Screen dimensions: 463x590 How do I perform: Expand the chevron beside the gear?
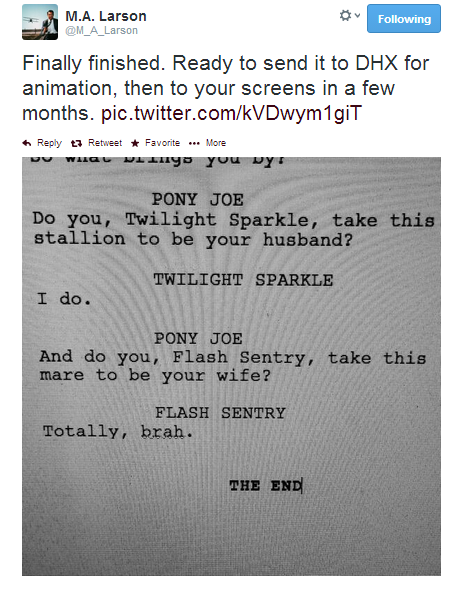[357, 15]
